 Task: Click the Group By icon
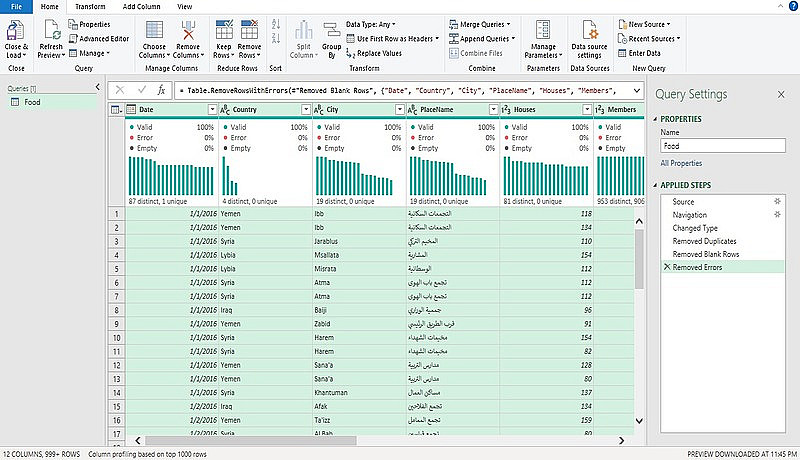tap(331, 28)
